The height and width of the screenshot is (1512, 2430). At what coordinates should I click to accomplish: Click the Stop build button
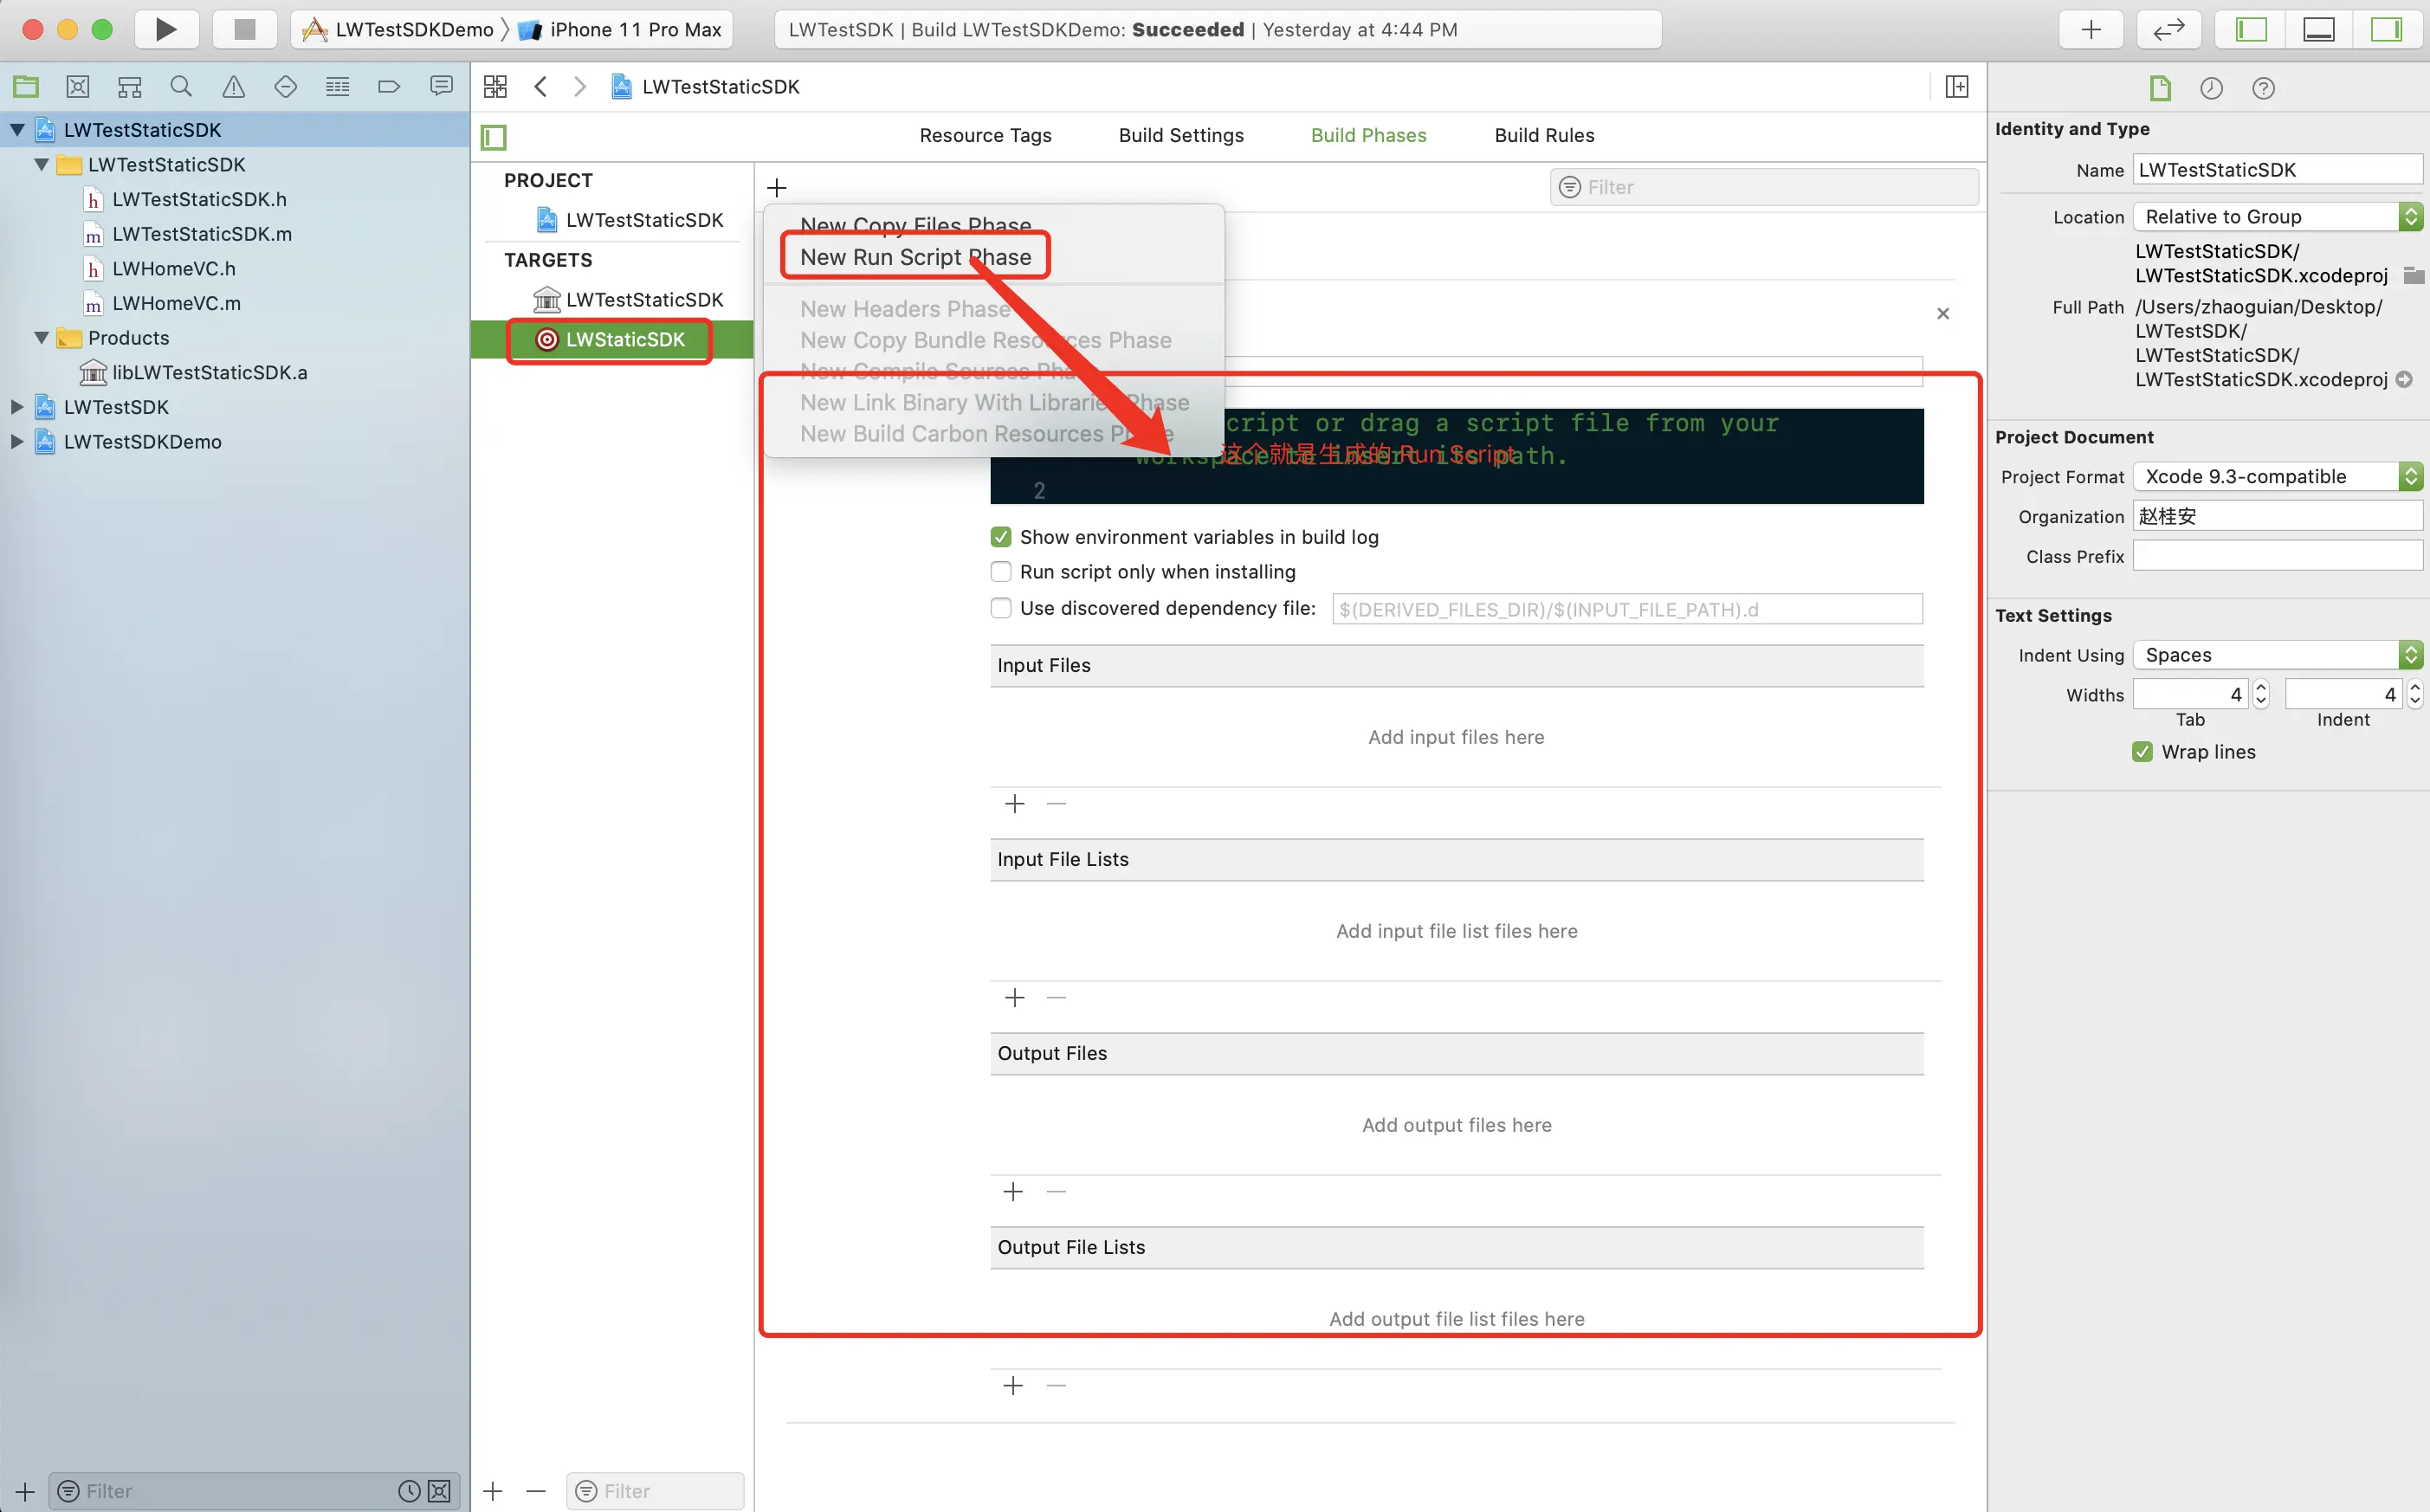click(244, 29)
